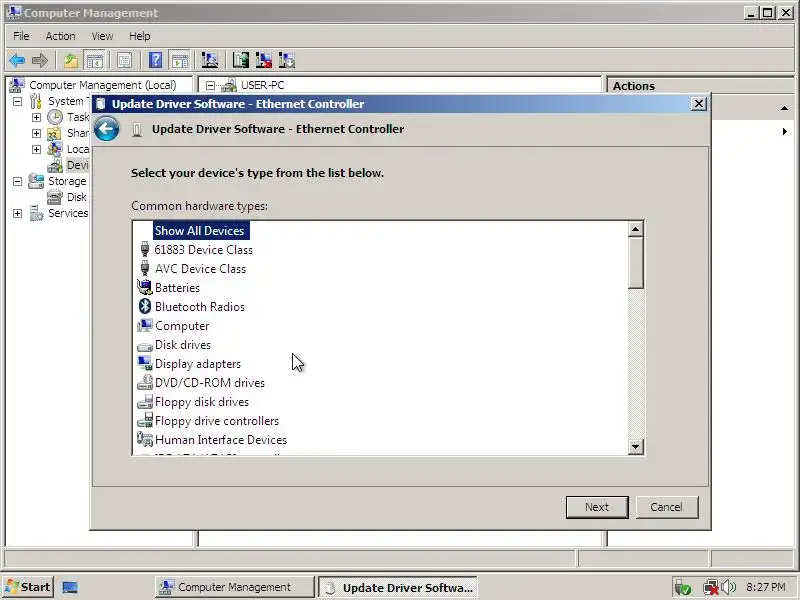Collapse the Actions pane section arrow
The image size is (800, 600).
[784, 108]
